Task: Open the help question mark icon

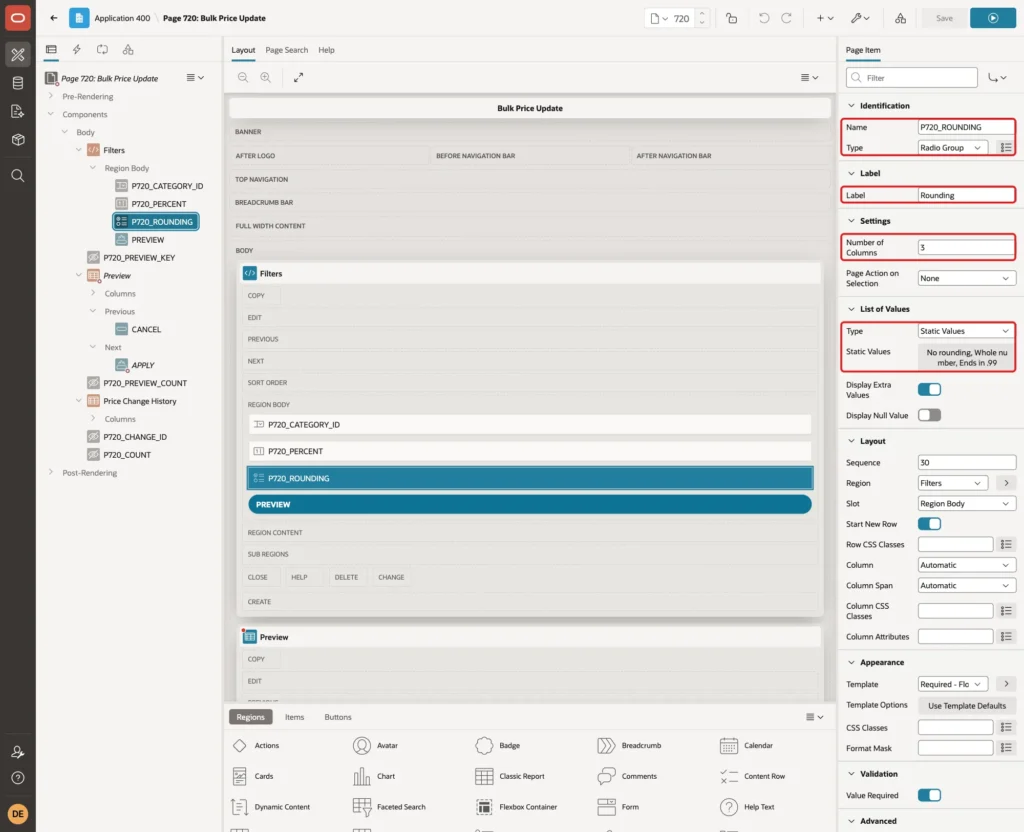Action: pyautogui.click(x=18, y=778)
